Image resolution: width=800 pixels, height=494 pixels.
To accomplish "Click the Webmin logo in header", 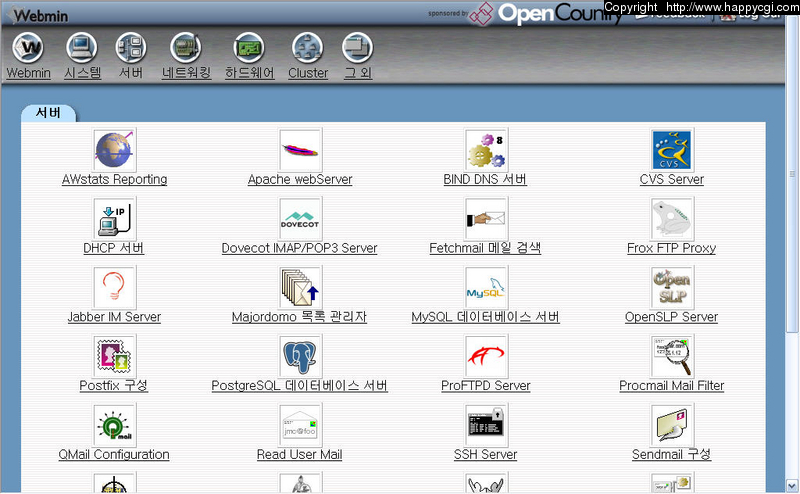I will 37,15.
